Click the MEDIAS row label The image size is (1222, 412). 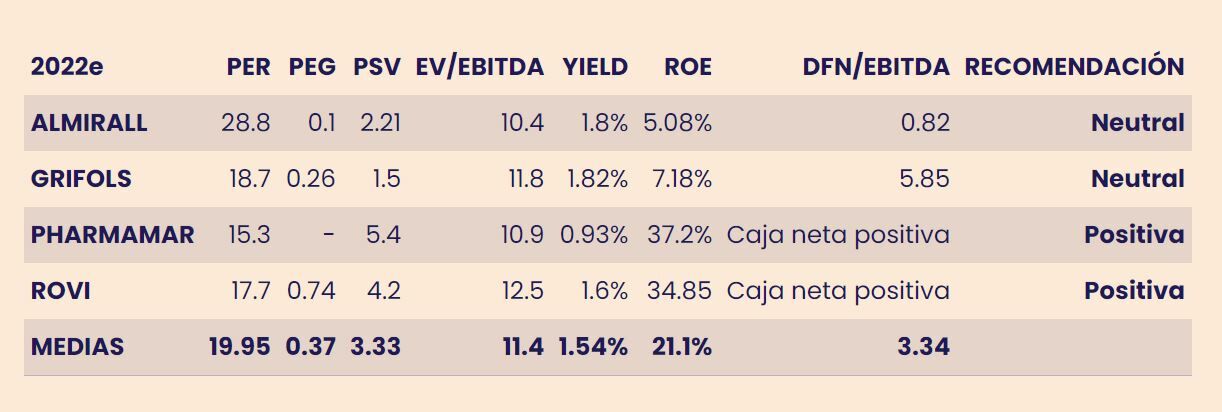tap(77, 347)
